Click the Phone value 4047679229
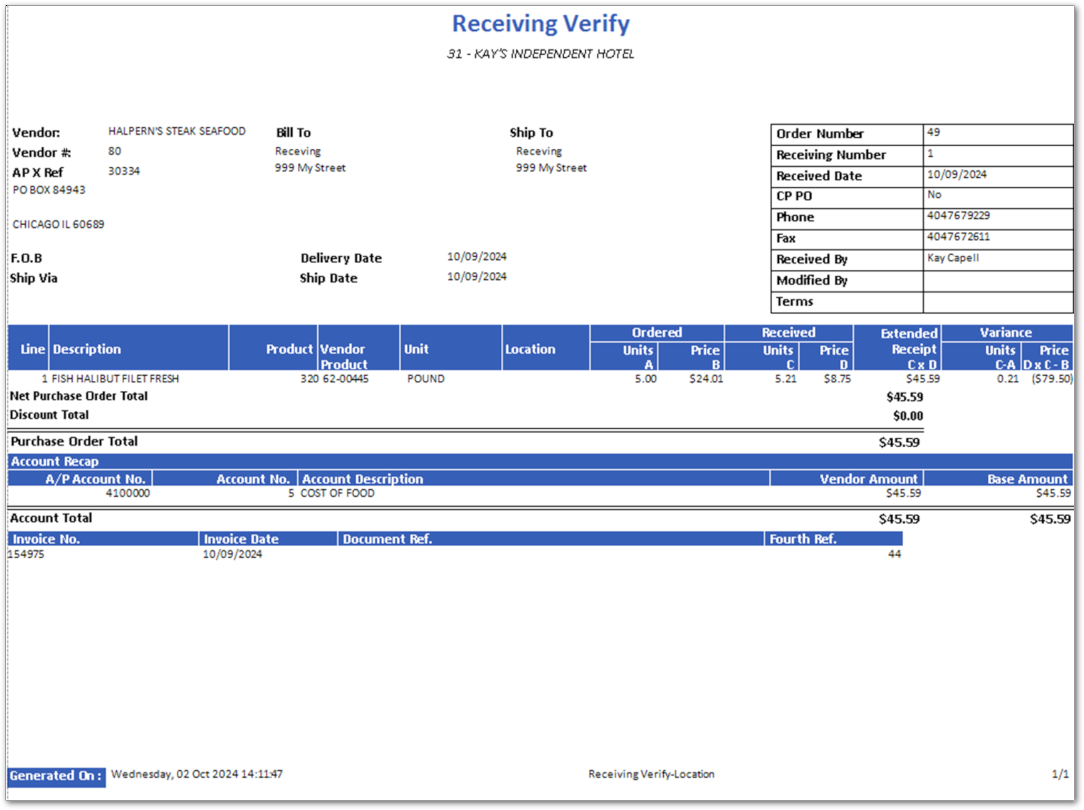Screen dimensions: 1084x810 coord(958,216)
